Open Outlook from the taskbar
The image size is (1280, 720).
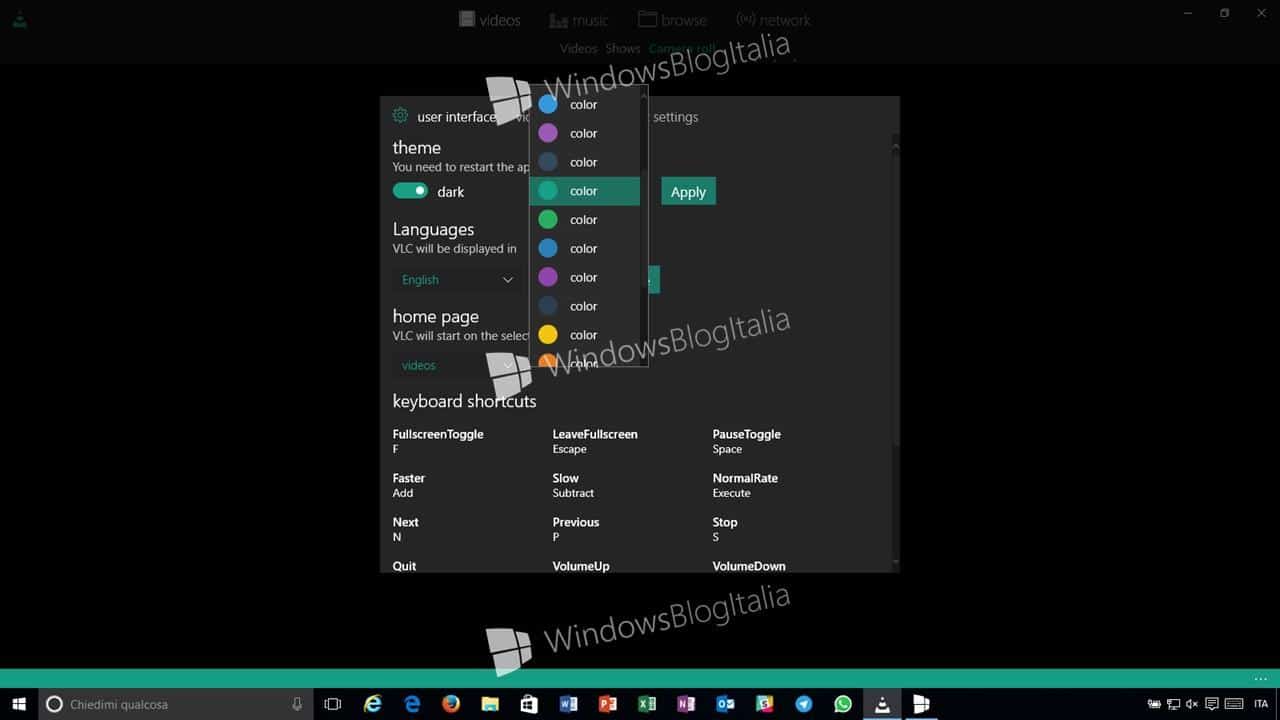coord(725,704)
